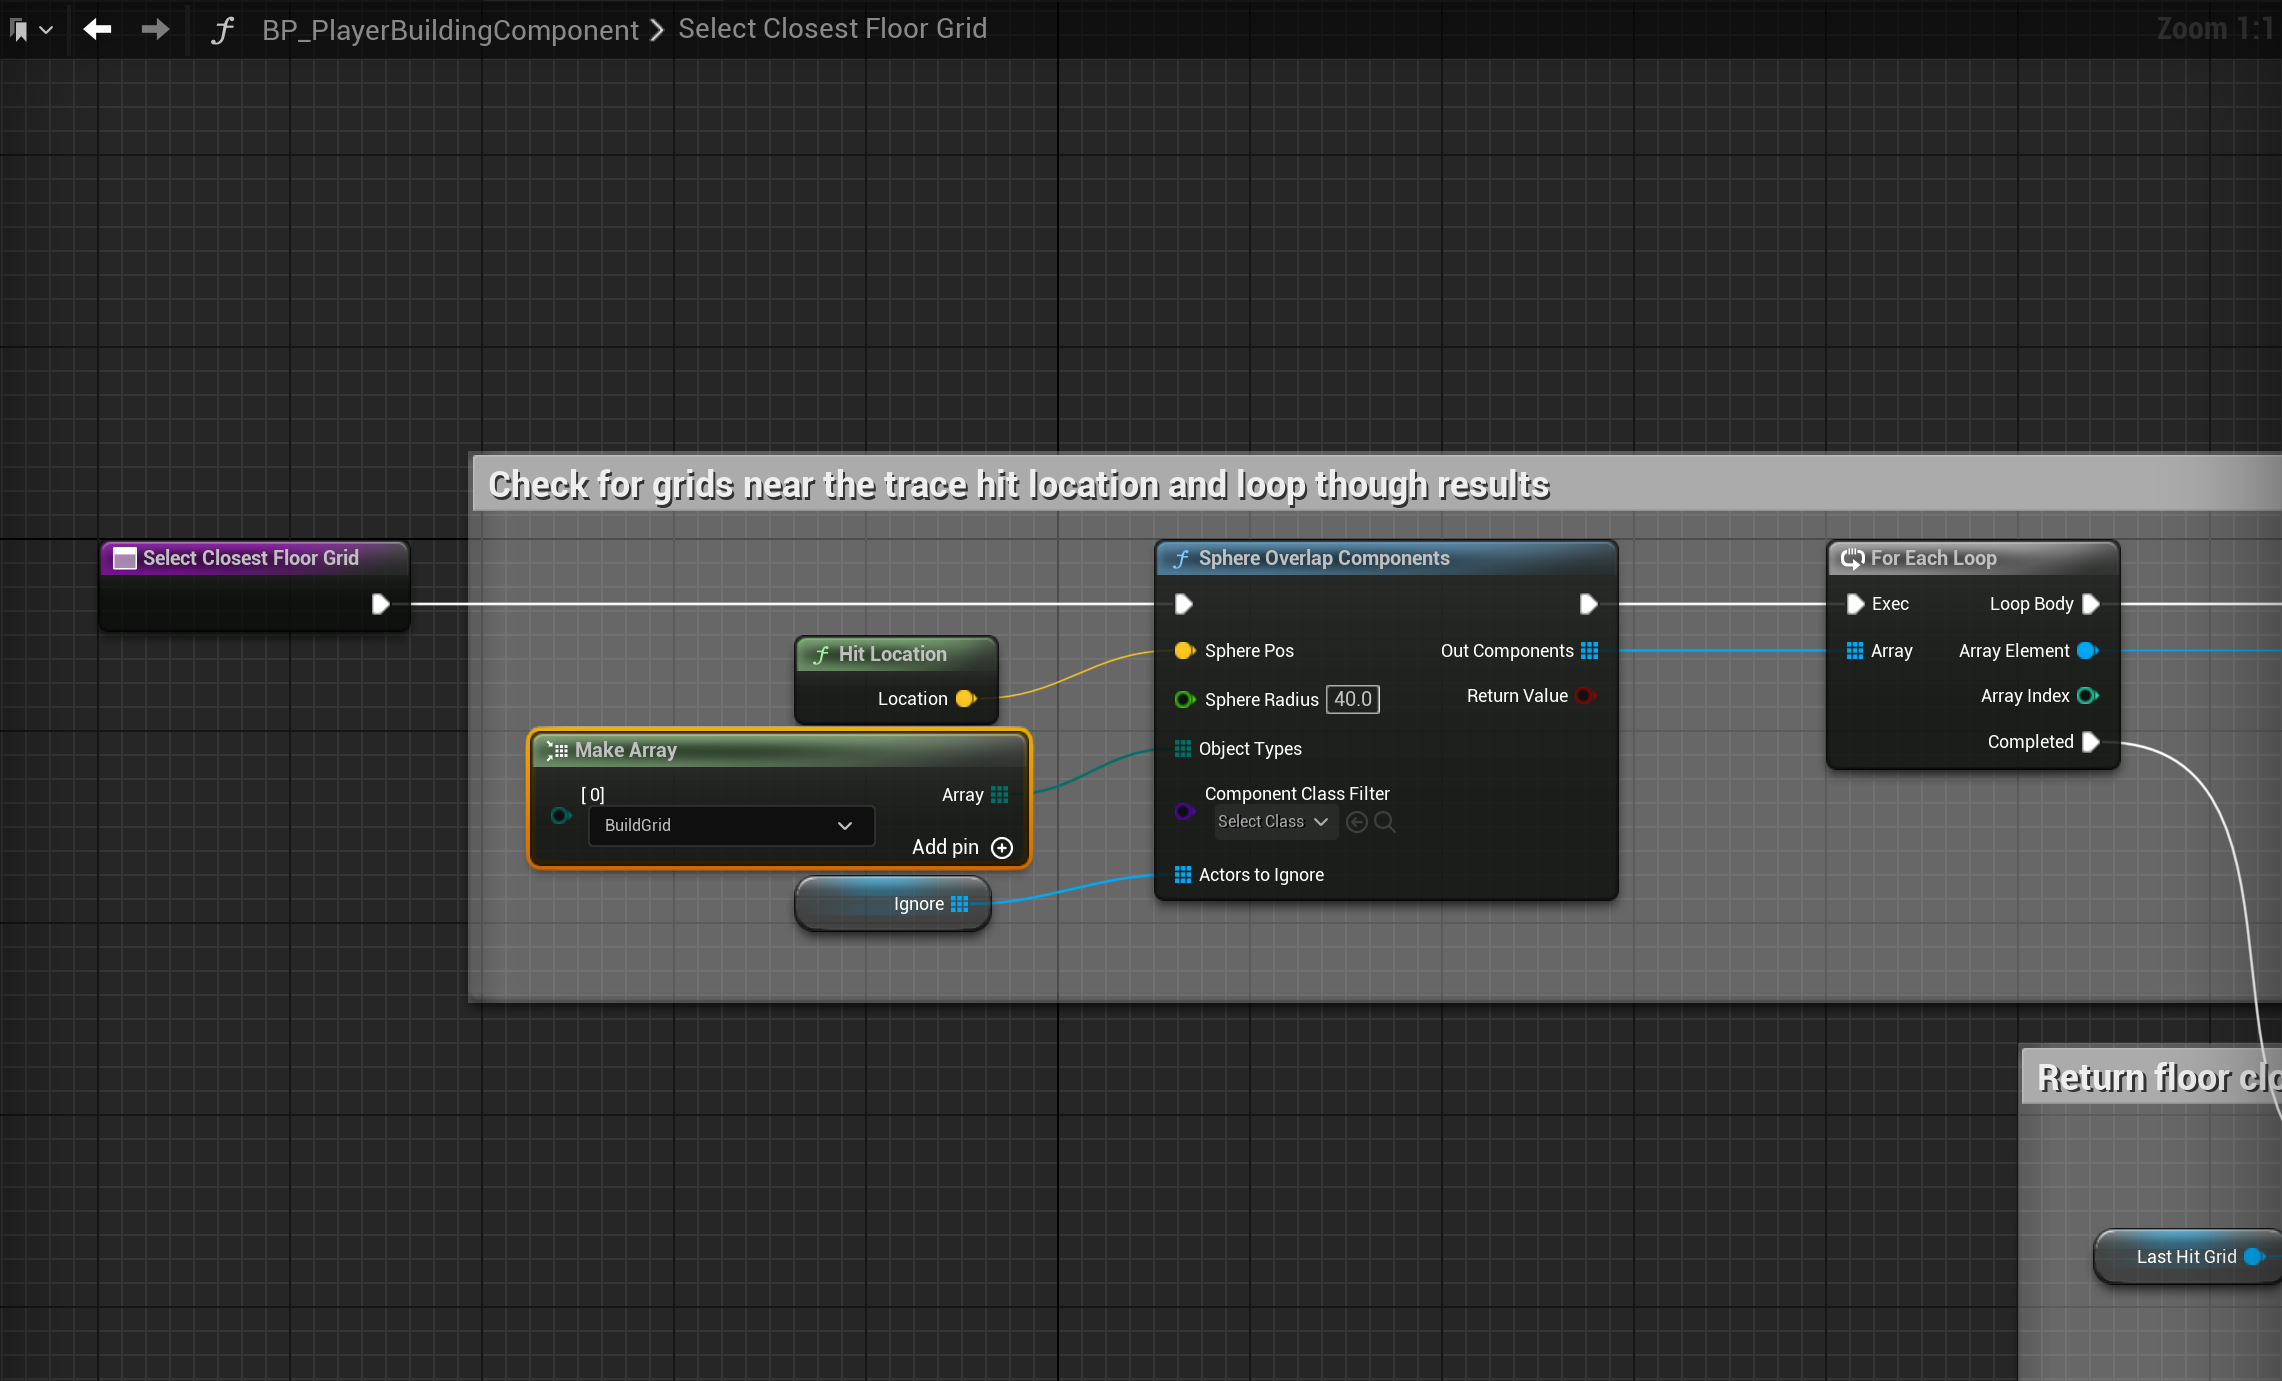This screenshot has height=1381, width=2282.
Task: Open the BuildGrid enum dropdown
Action: click(731, 825)
